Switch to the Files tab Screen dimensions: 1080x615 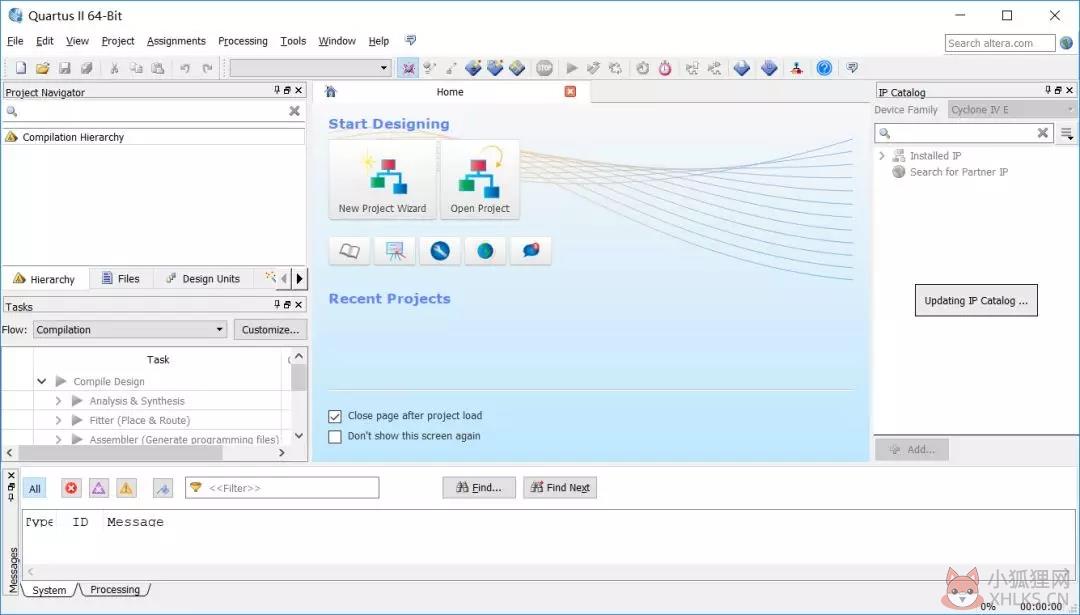pyautogui.click(x=121, y=279)
